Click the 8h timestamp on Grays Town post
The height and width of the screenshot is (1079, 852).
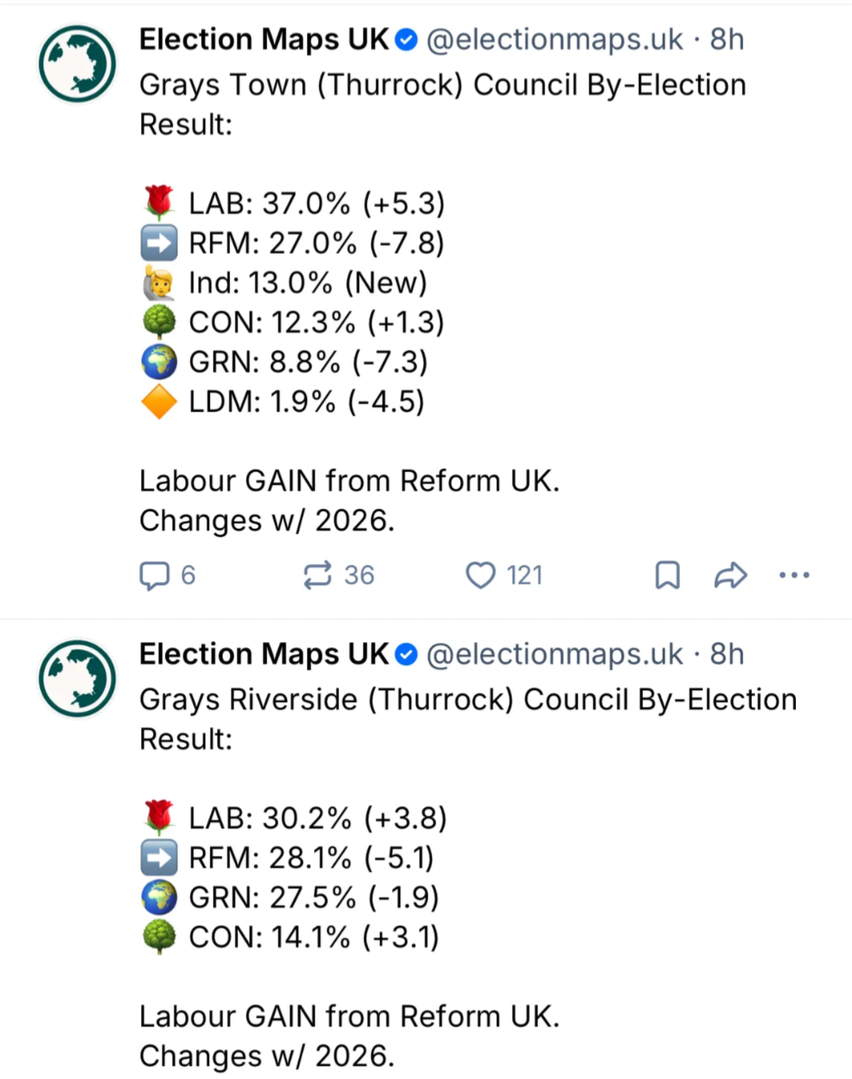pos(727,40)
